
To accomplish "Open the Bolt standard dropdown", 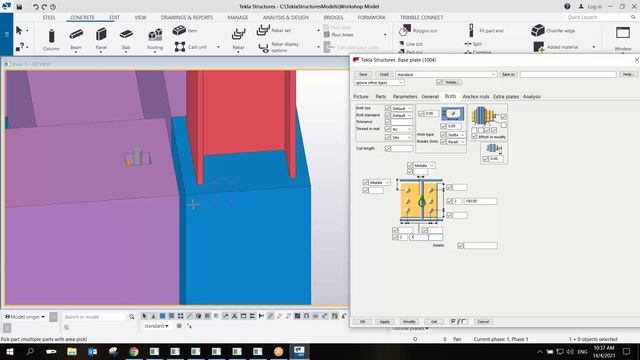I will click(x=402, y=115).
